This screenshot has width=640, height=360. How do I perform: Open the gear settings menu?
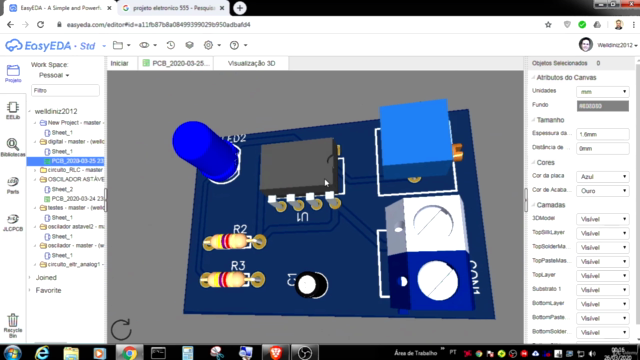[x=209, y=45]
